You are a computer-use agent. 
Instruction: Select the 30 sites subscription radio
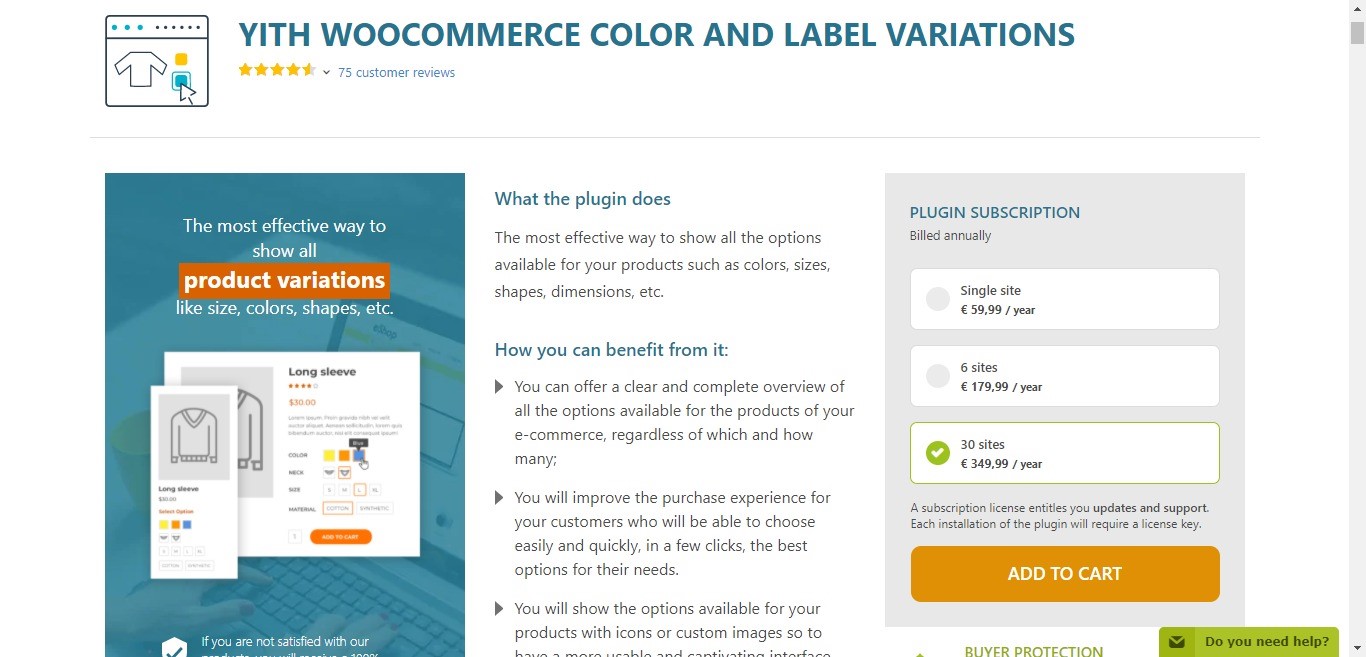click(938, 453)
